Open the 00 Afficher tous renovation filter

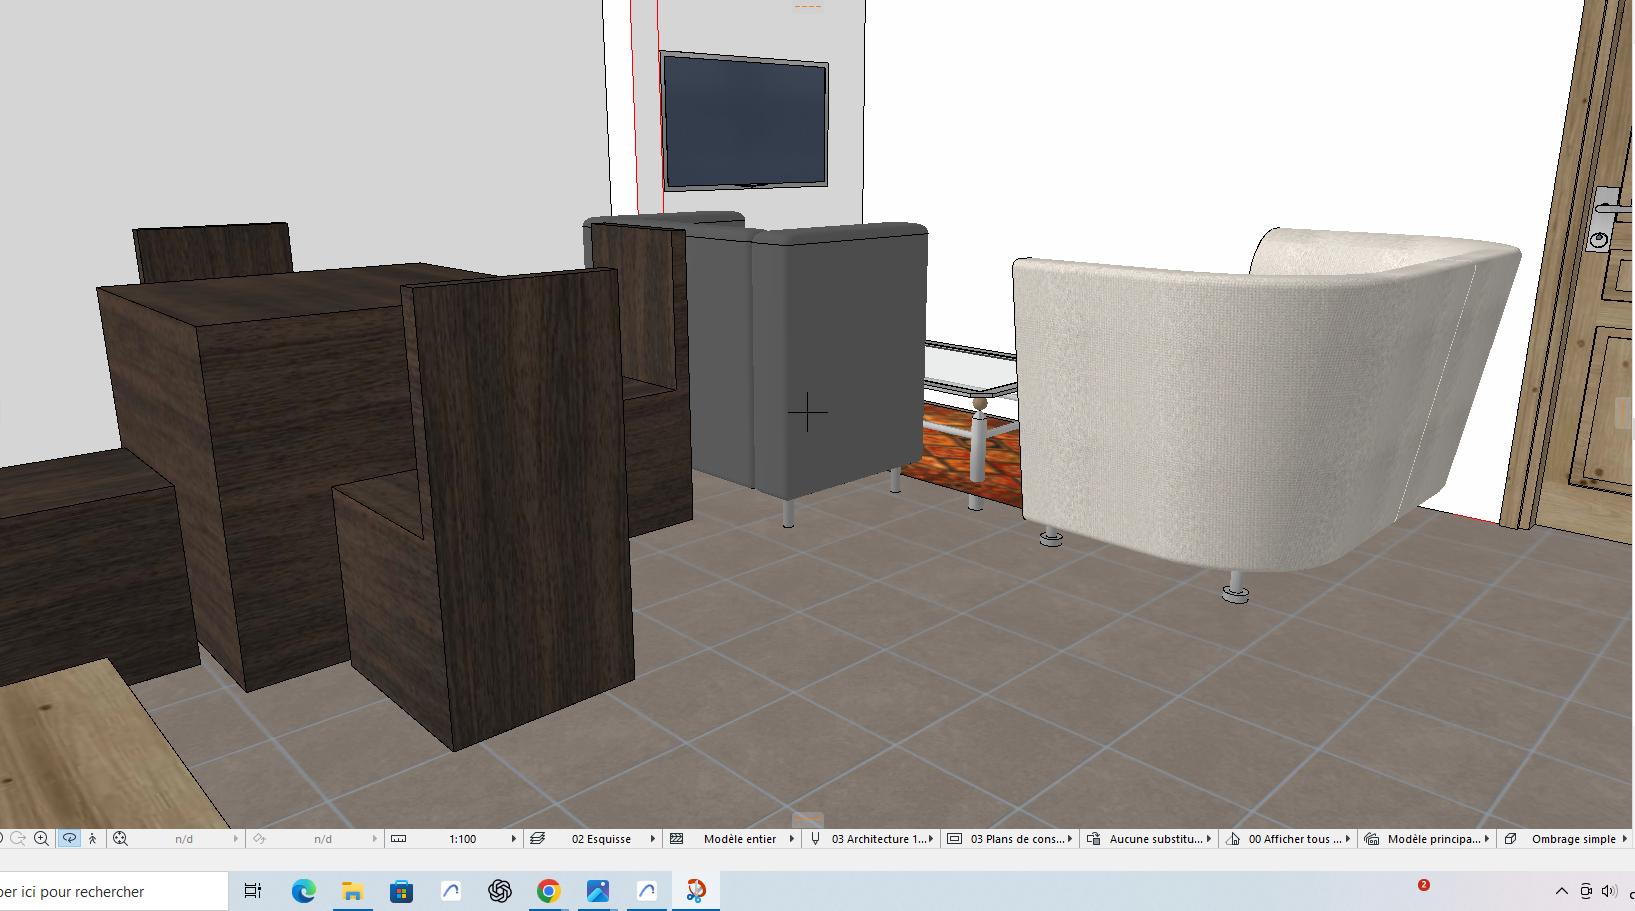[x=1294, y=839]
